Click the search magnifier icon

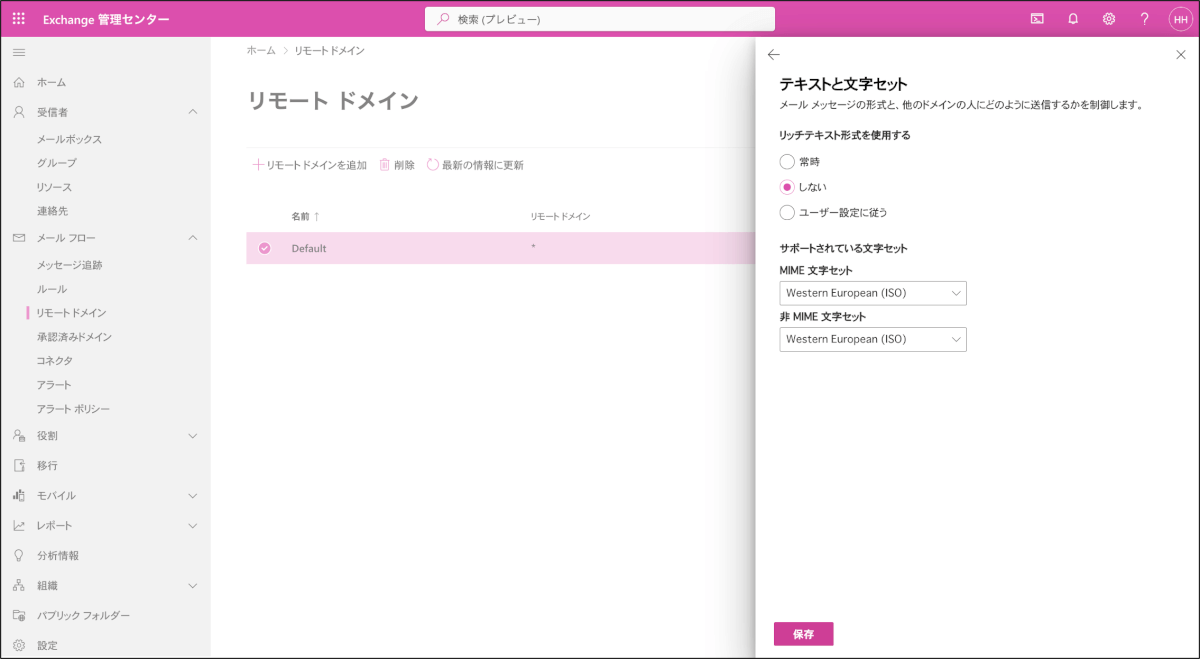pos(443,19)
